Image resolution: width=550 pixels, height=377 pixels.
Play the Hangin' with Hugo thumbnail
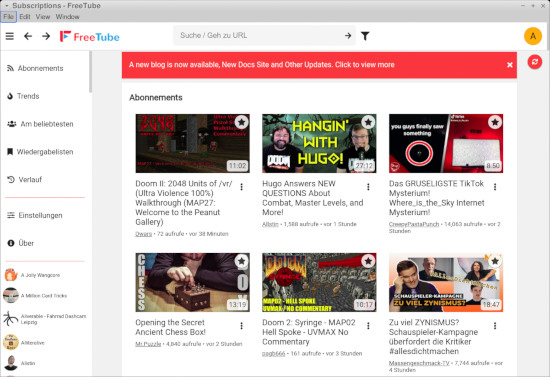pos(319,143)
